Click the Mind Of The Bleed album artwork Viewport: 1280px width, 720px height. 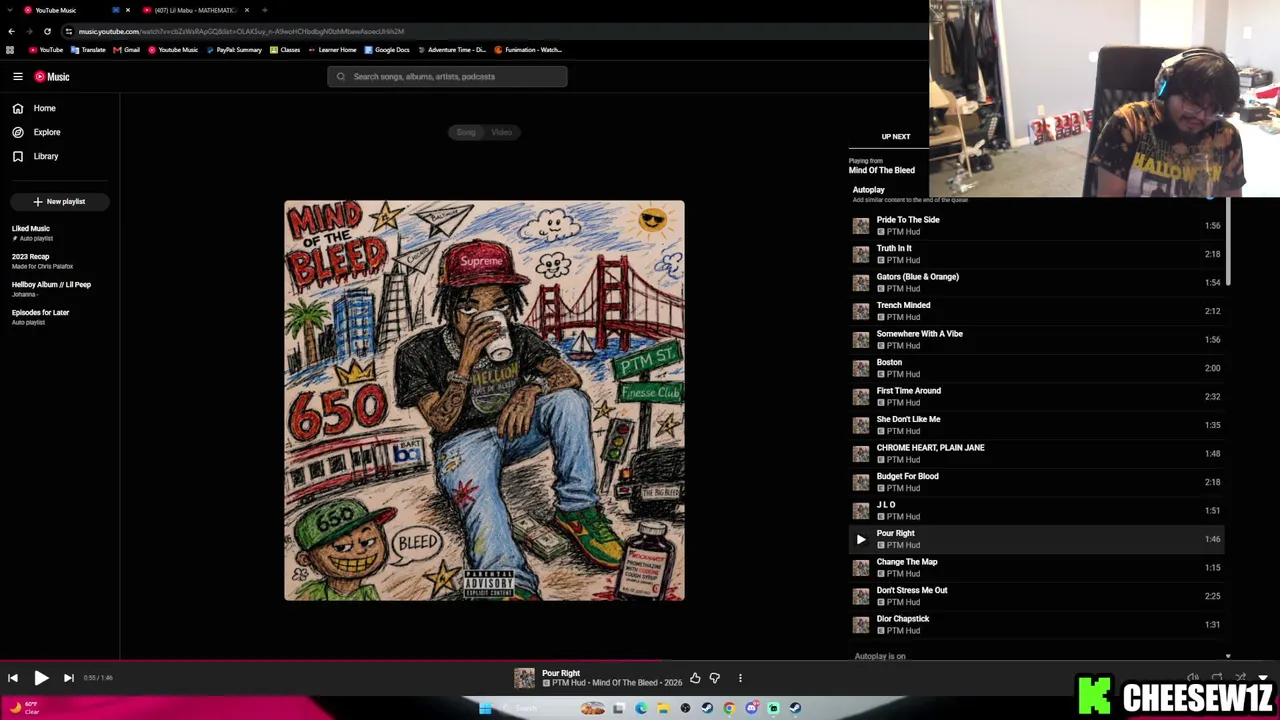(x=484, y=400)
